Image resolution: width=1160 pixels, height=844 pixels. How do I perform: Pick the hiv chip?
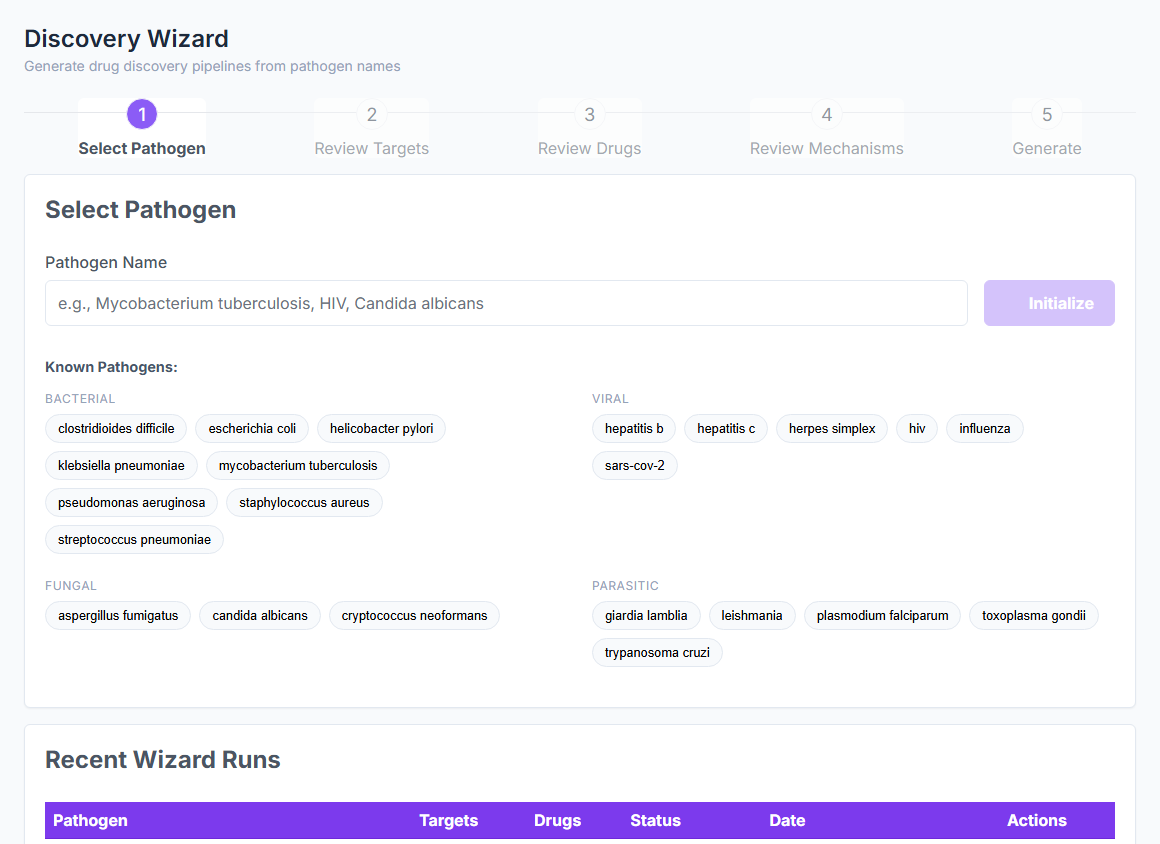click(x=917, y=428)
